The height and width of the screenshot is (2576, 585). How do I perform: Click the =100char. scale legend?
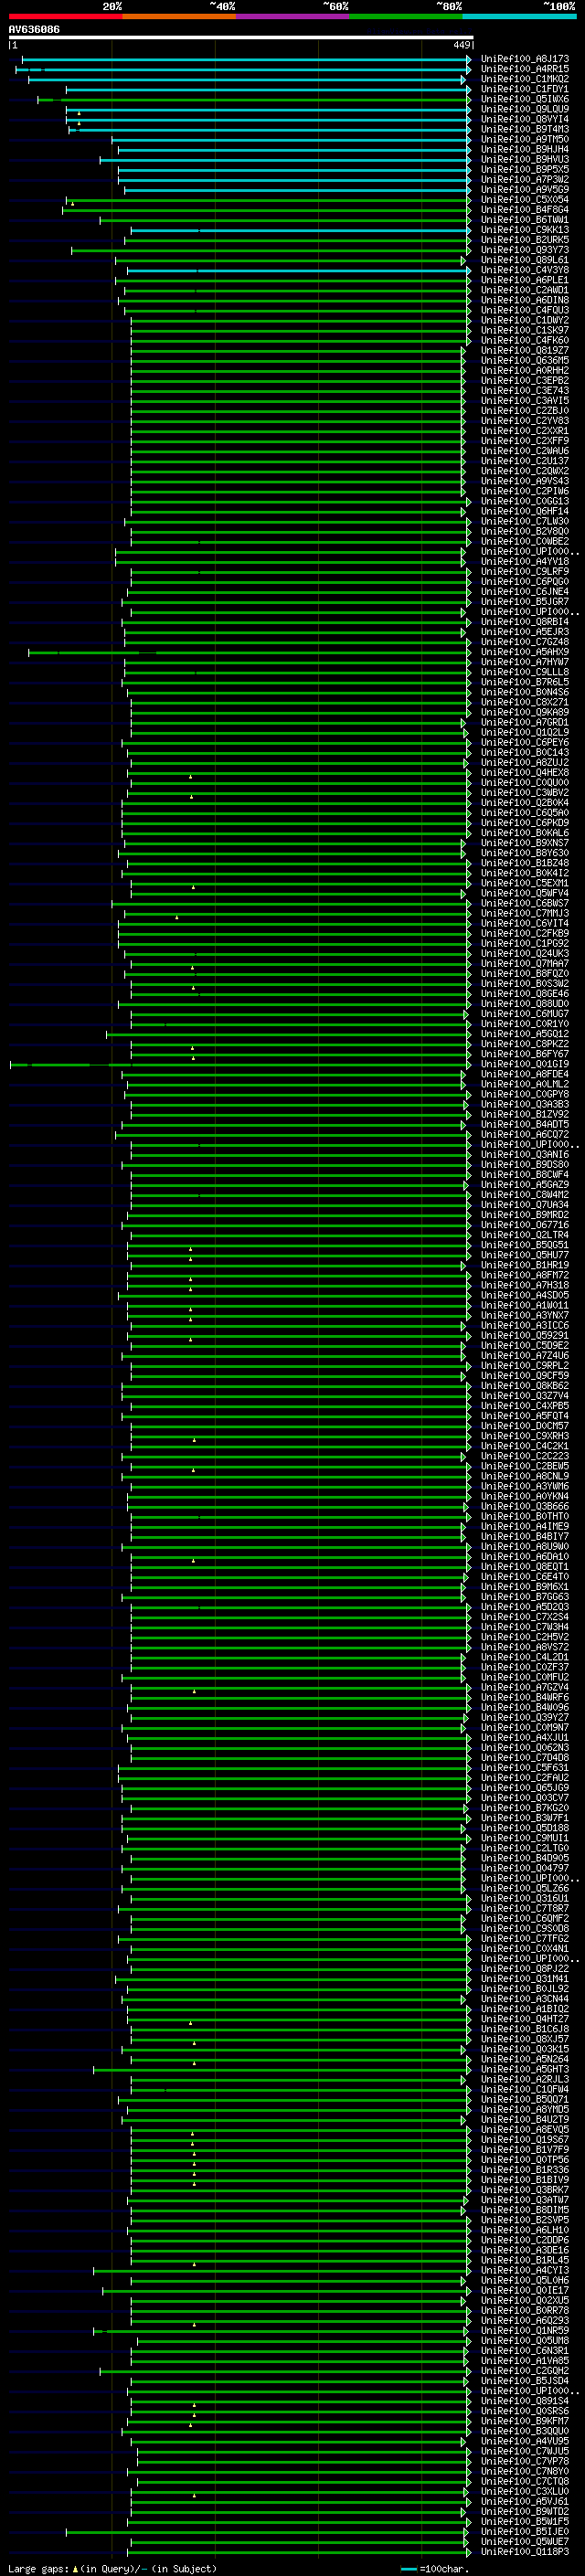(x=434, y=2569)
